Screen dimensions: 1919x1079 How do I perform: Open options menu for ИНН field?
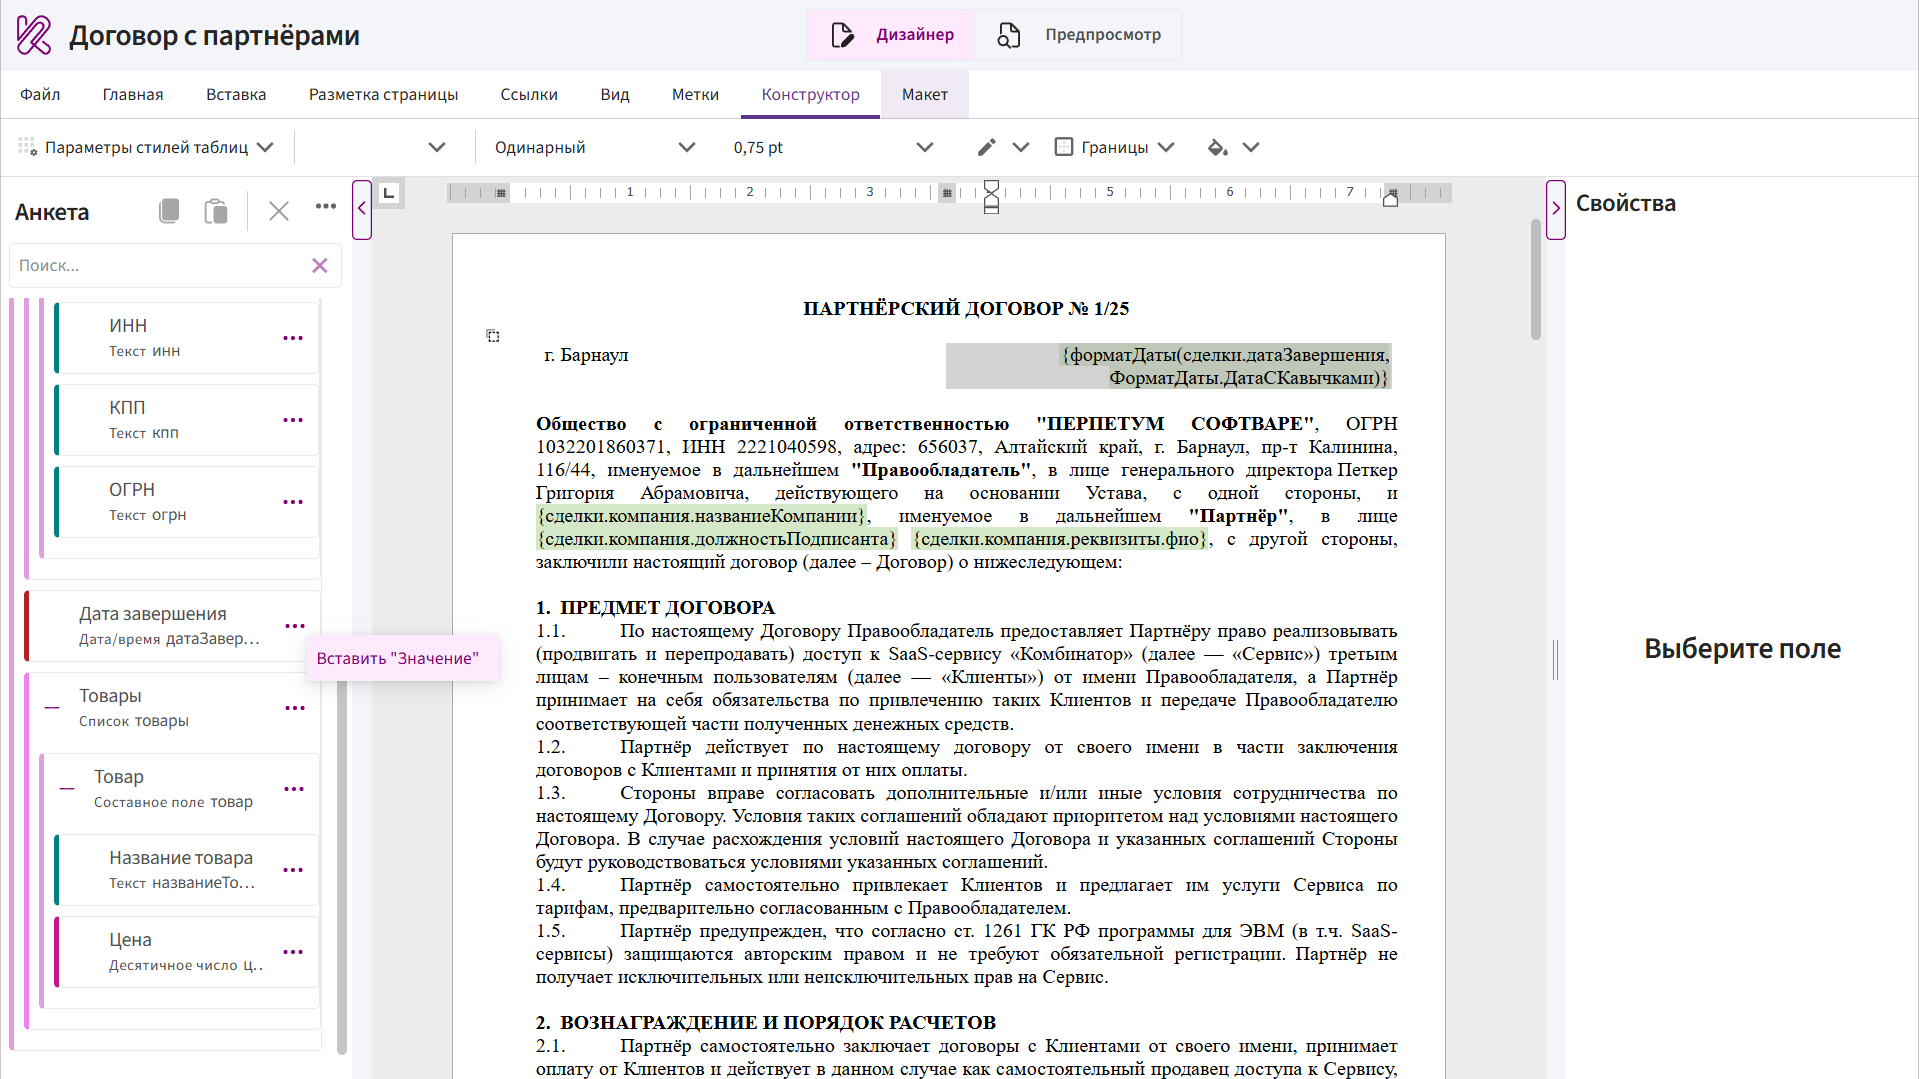pyautogui.click(x=293, y=338)
